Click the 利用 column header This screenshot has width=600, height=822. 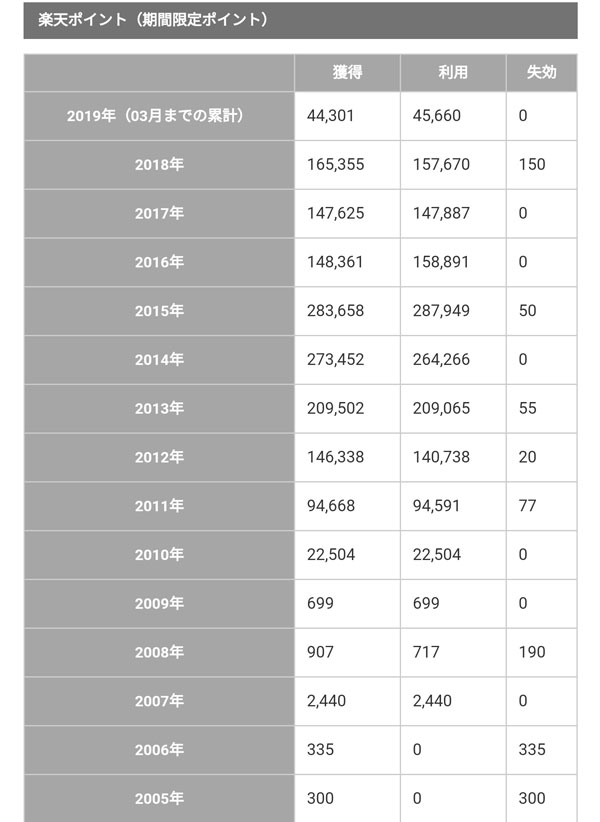[x=453, y=73]
